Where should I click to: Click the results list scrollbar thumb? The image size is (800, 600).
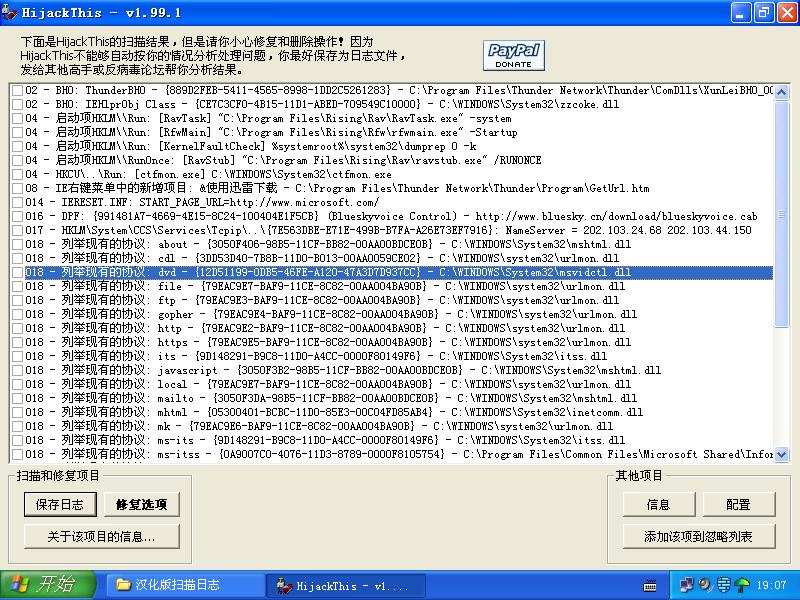(781, 214)
